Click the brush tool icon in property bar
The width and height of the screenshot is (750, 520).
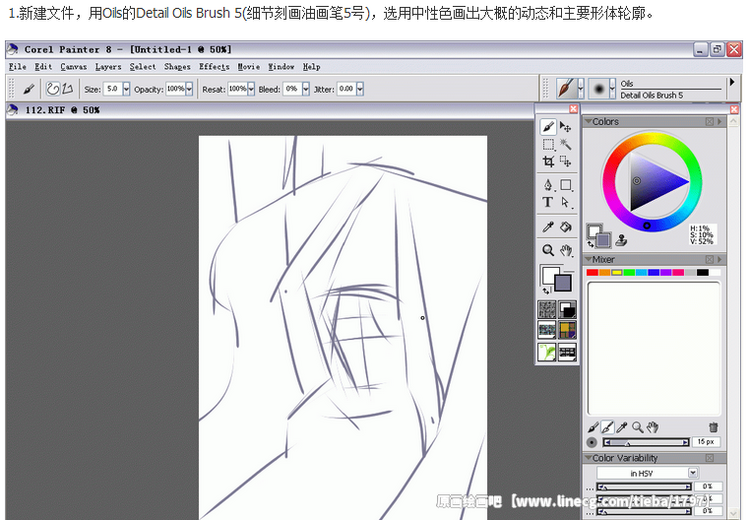28,89
